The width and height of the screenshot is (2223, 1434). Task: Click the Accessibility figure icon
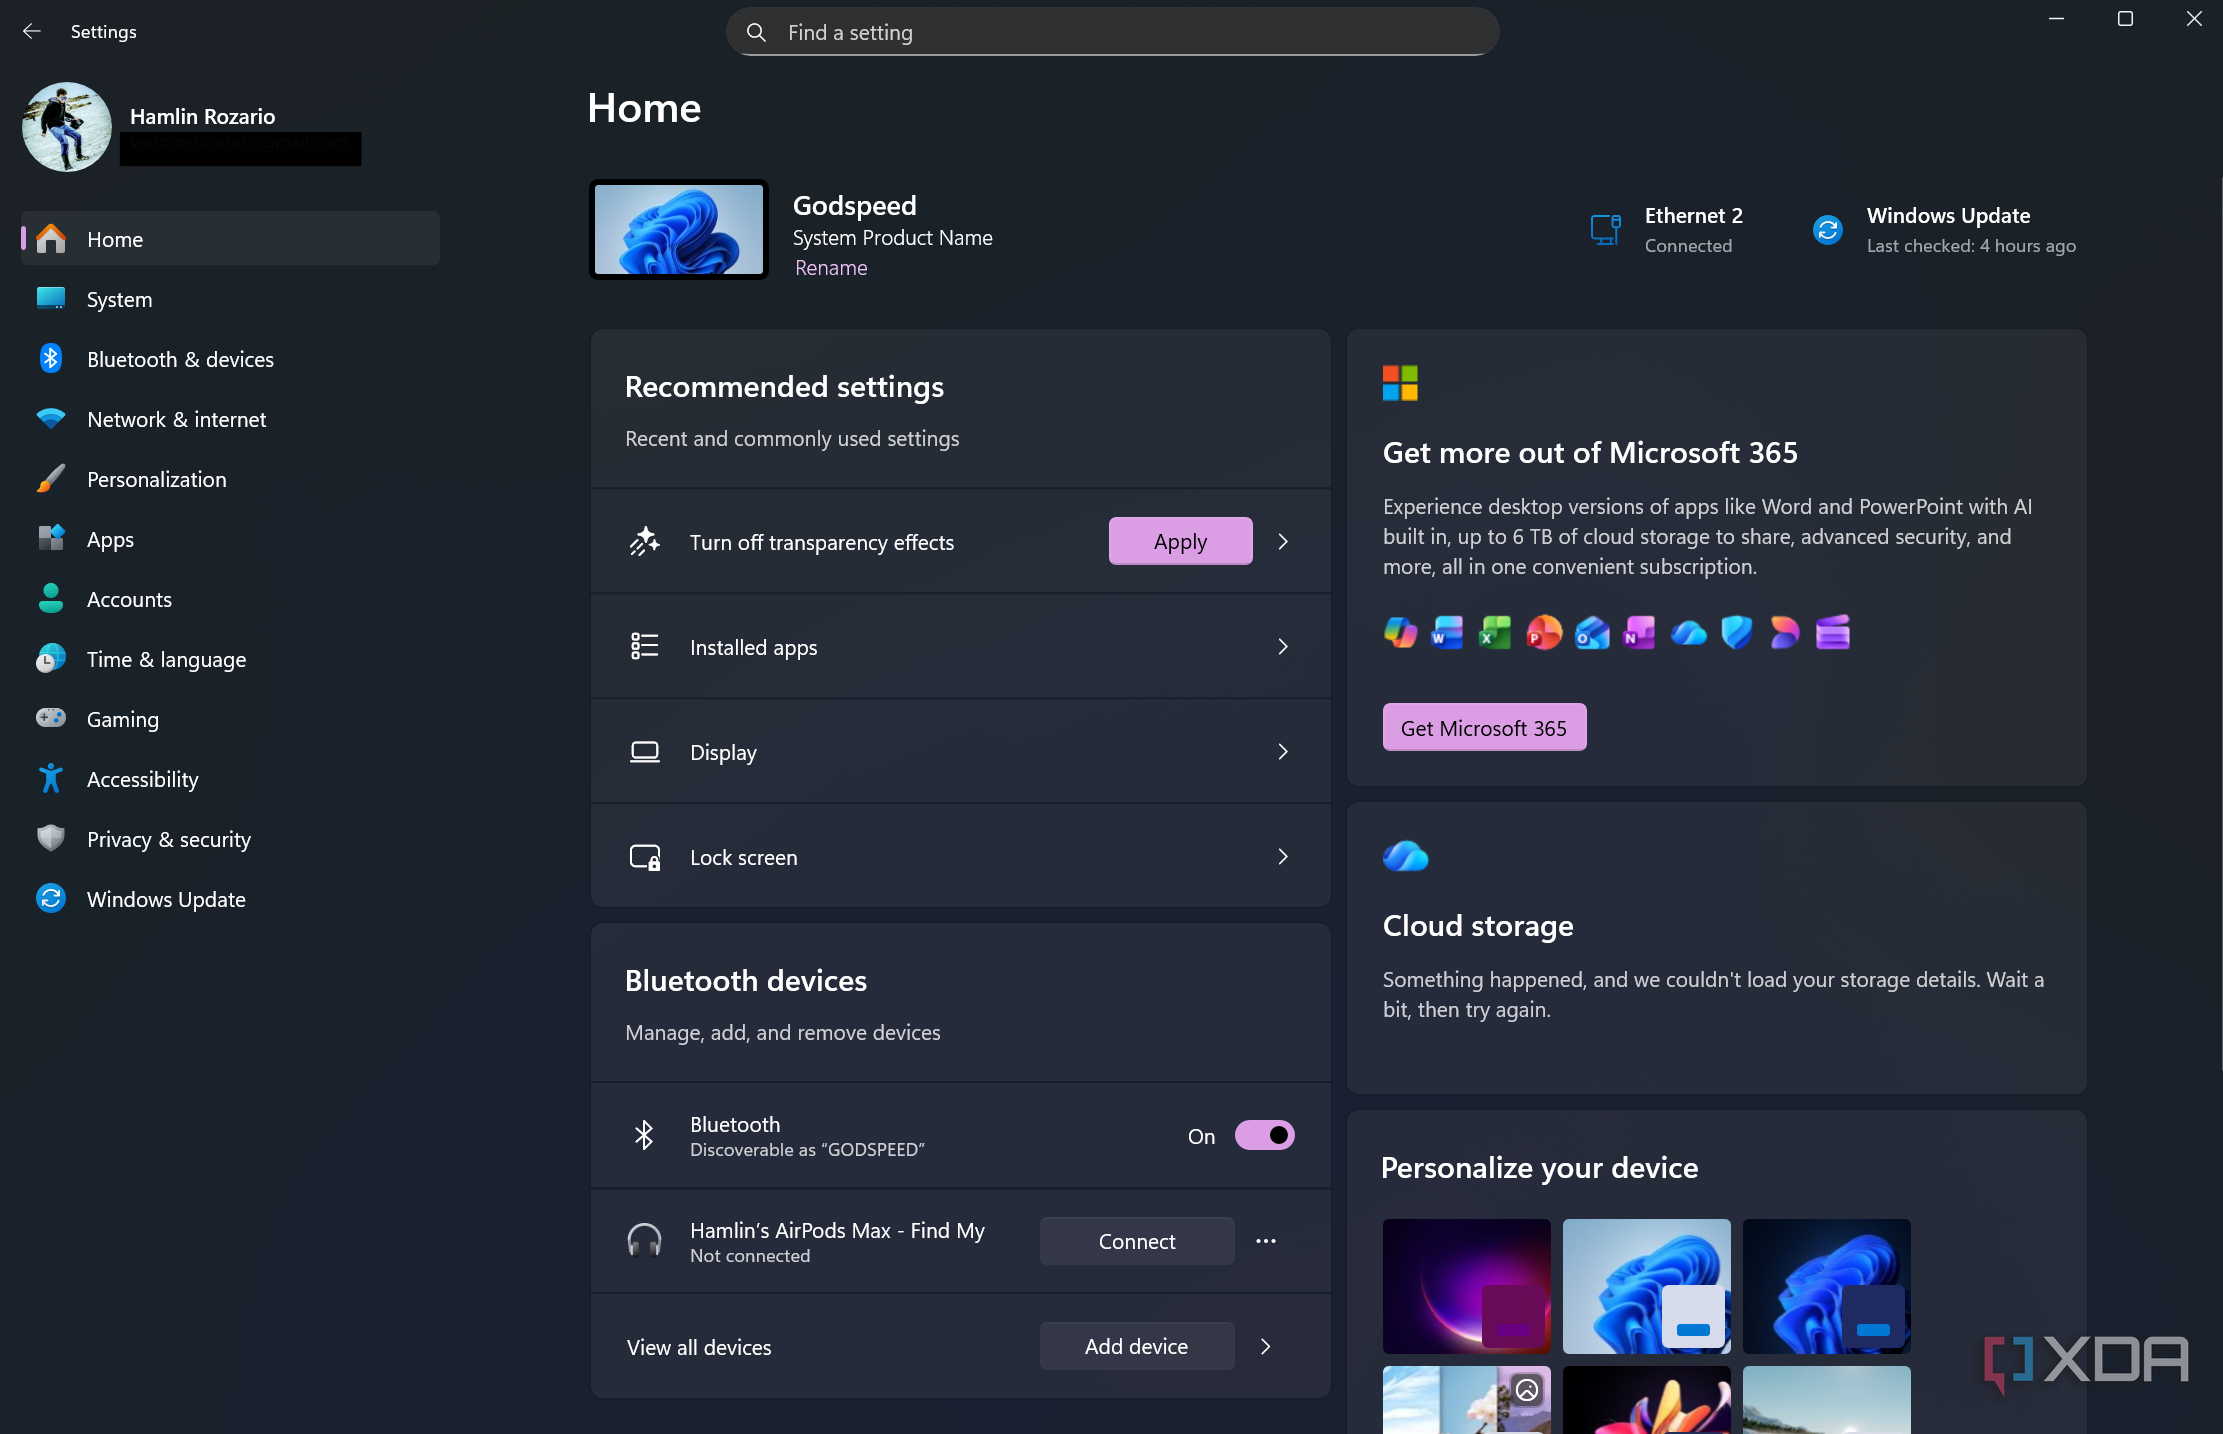51,778
